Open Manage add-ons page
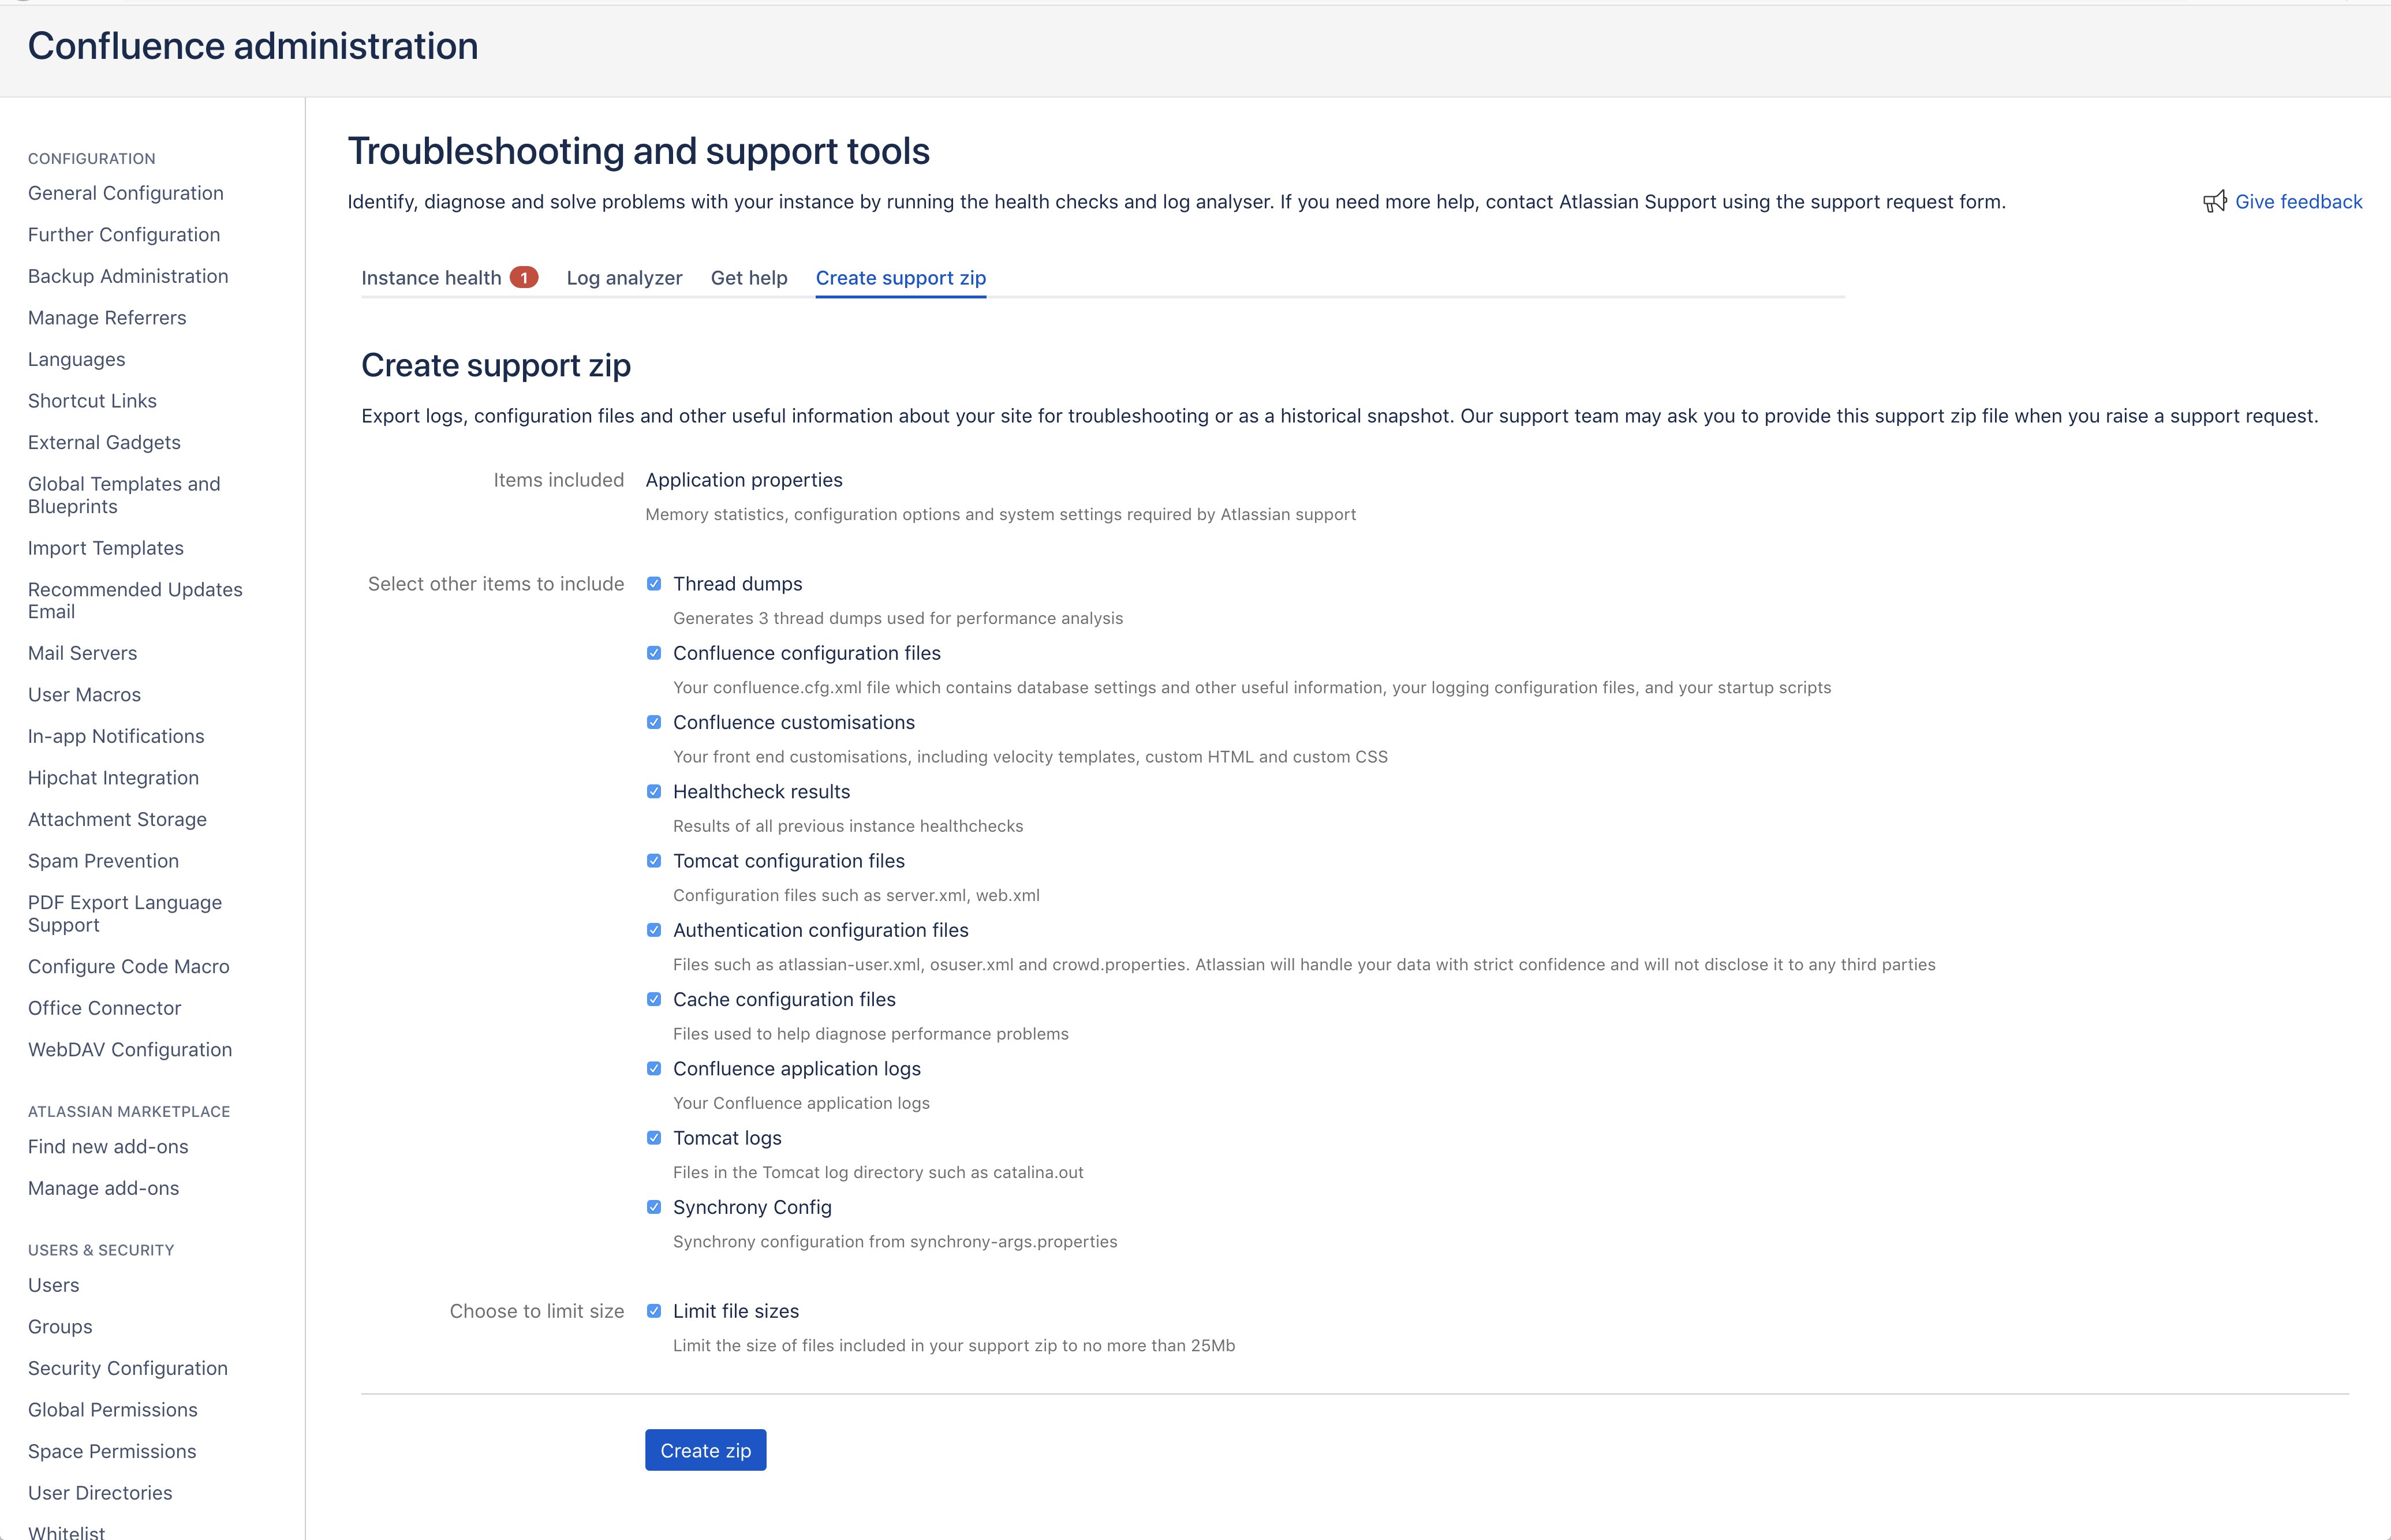2391x1540 pixels. click(104, 1188)
